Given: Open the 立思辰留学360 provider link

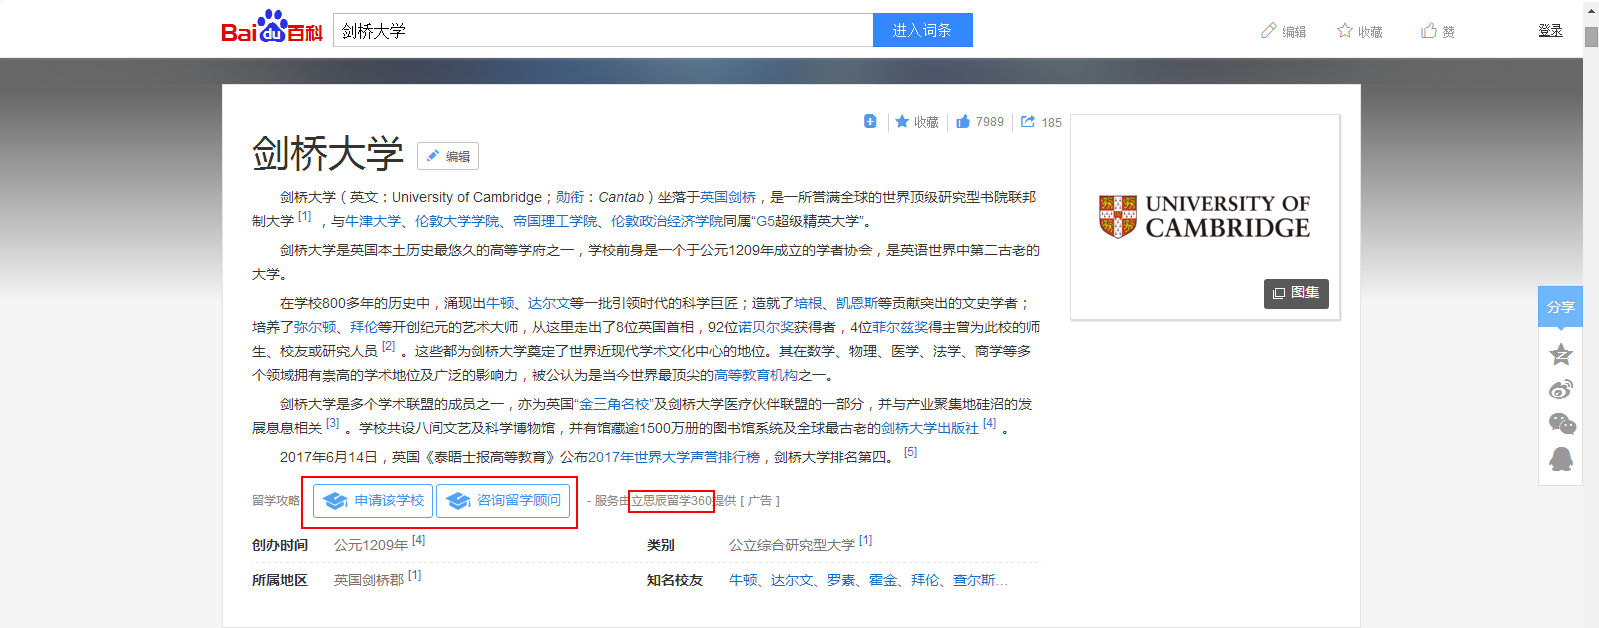Looking at the screenshot, I should point(671,501).
